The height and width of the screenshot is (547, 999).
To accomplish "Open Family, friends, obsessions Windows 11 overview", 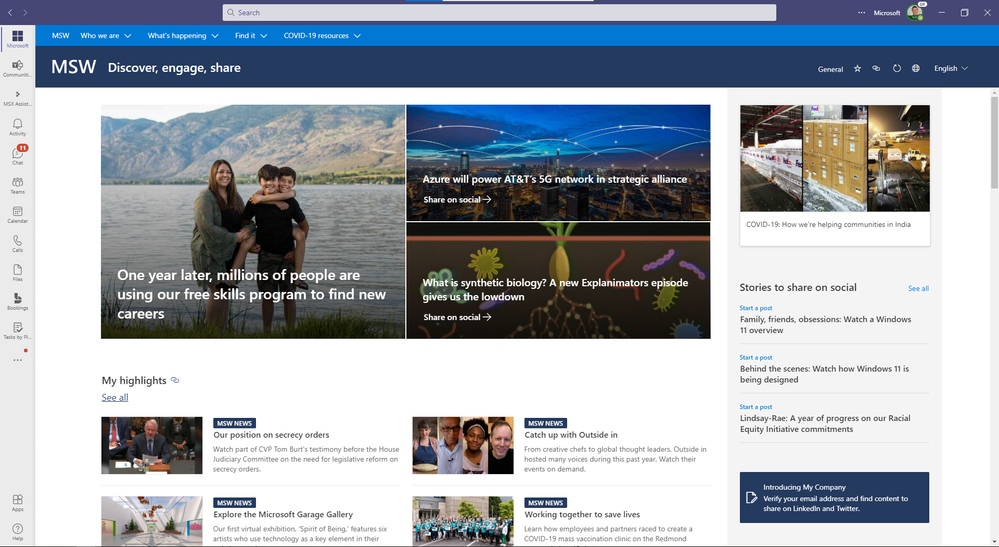I will pyautogui.click(x=825, y=325).
